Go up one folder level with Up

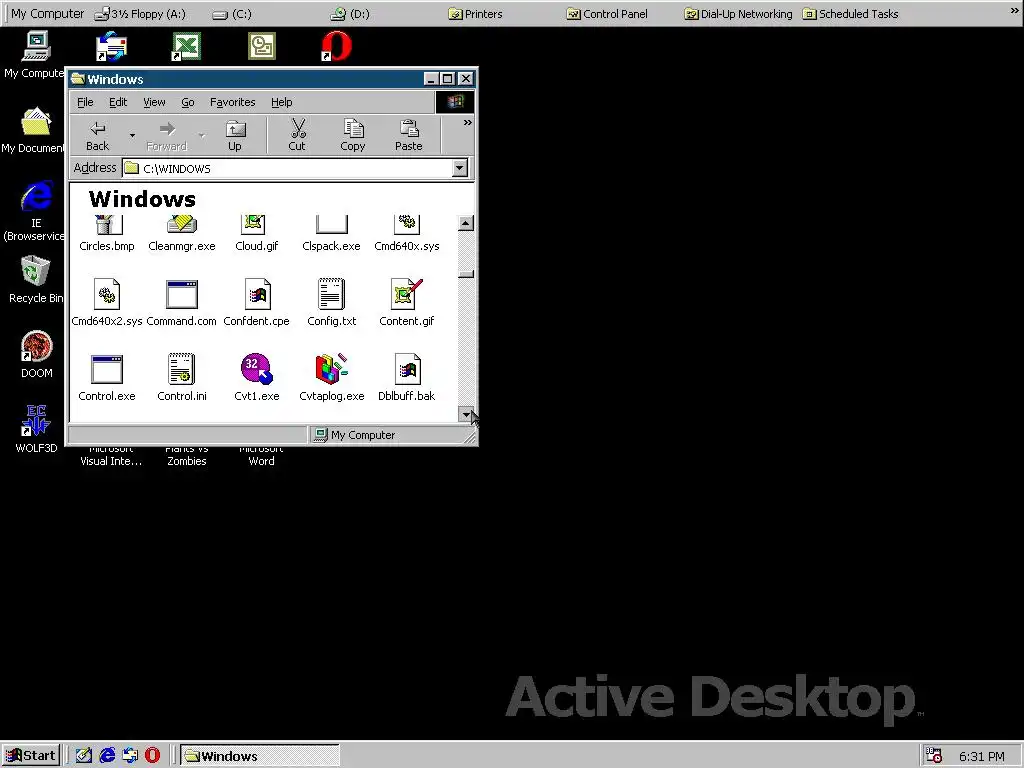(x=234, y=136)
